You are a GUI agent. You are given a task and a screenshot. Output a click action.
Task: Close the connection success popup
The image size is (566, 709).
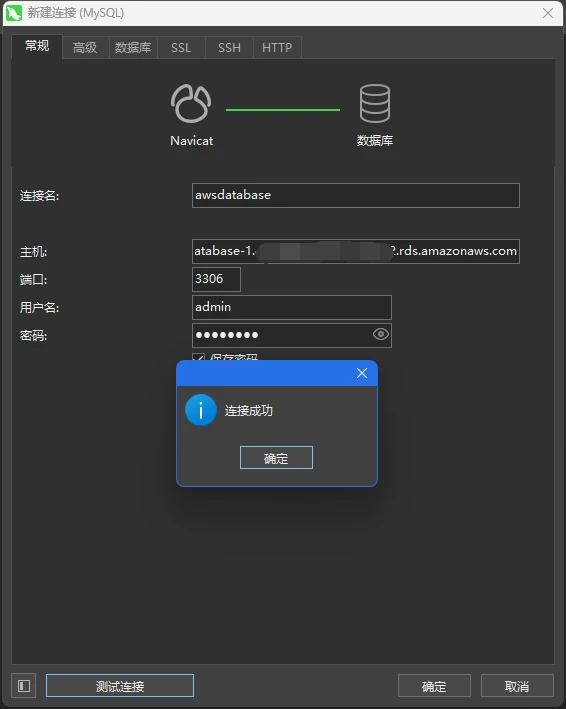[x=362, y=373]
